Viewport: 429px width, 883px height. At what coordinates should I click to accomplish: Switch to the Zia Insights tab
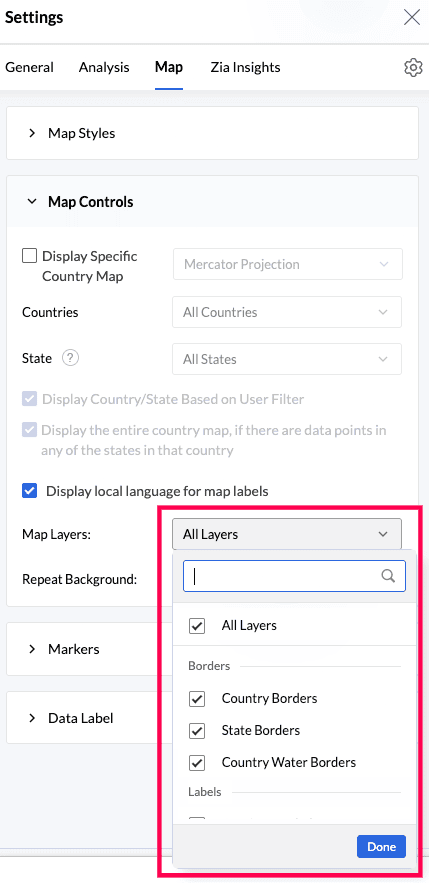245,68
